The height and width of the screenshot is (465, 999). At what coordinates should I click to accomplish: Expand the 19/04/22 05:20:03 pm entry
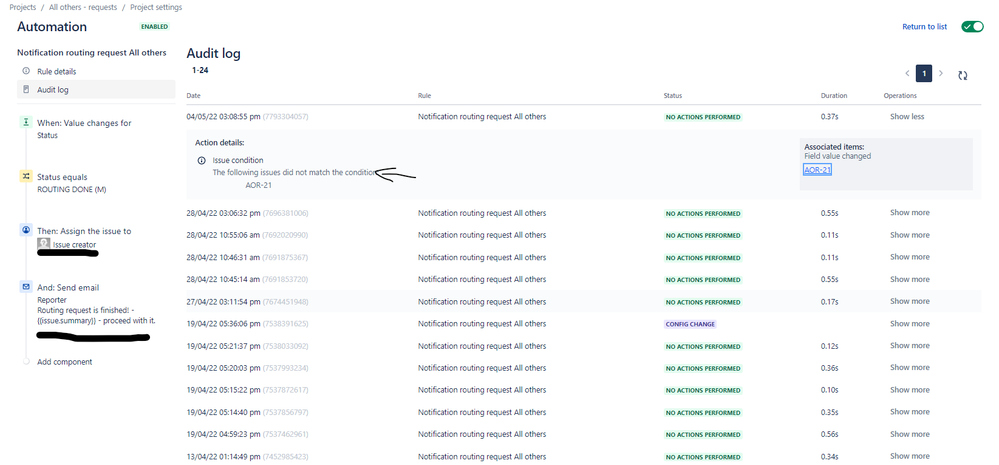click(910, 368)
